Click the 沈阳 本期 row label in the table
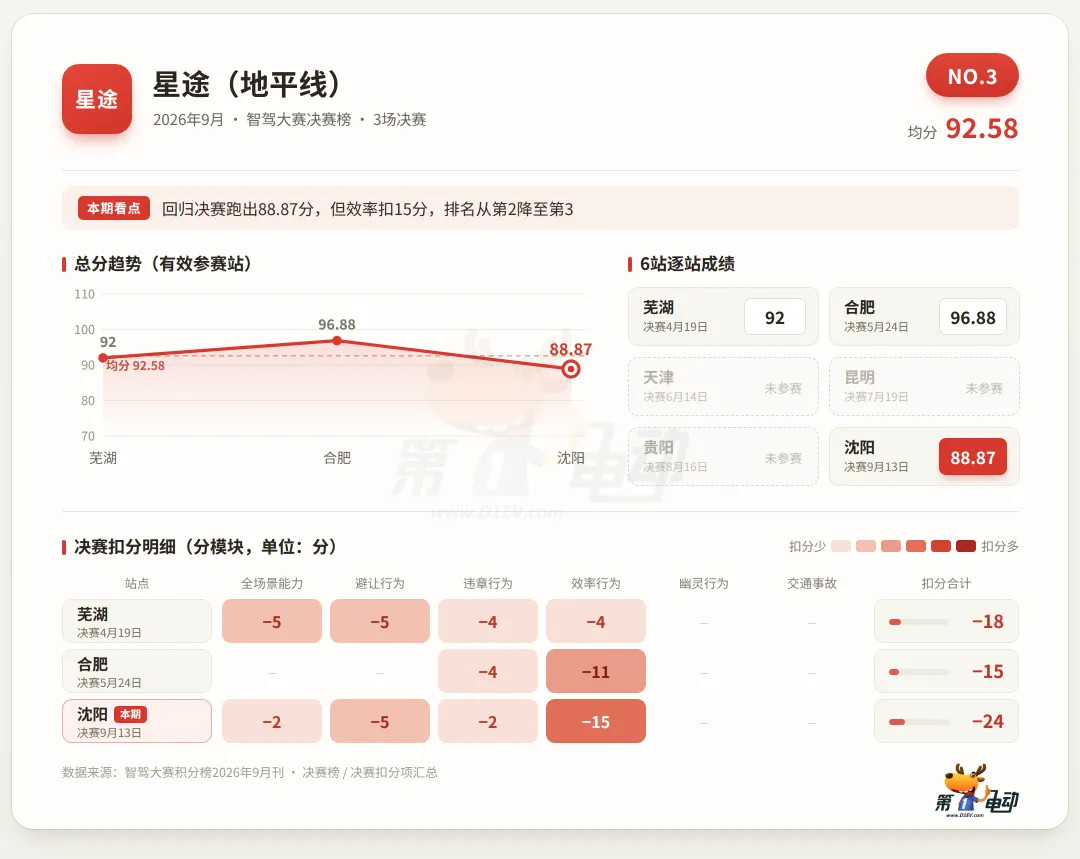 click(x=137, y=721)
